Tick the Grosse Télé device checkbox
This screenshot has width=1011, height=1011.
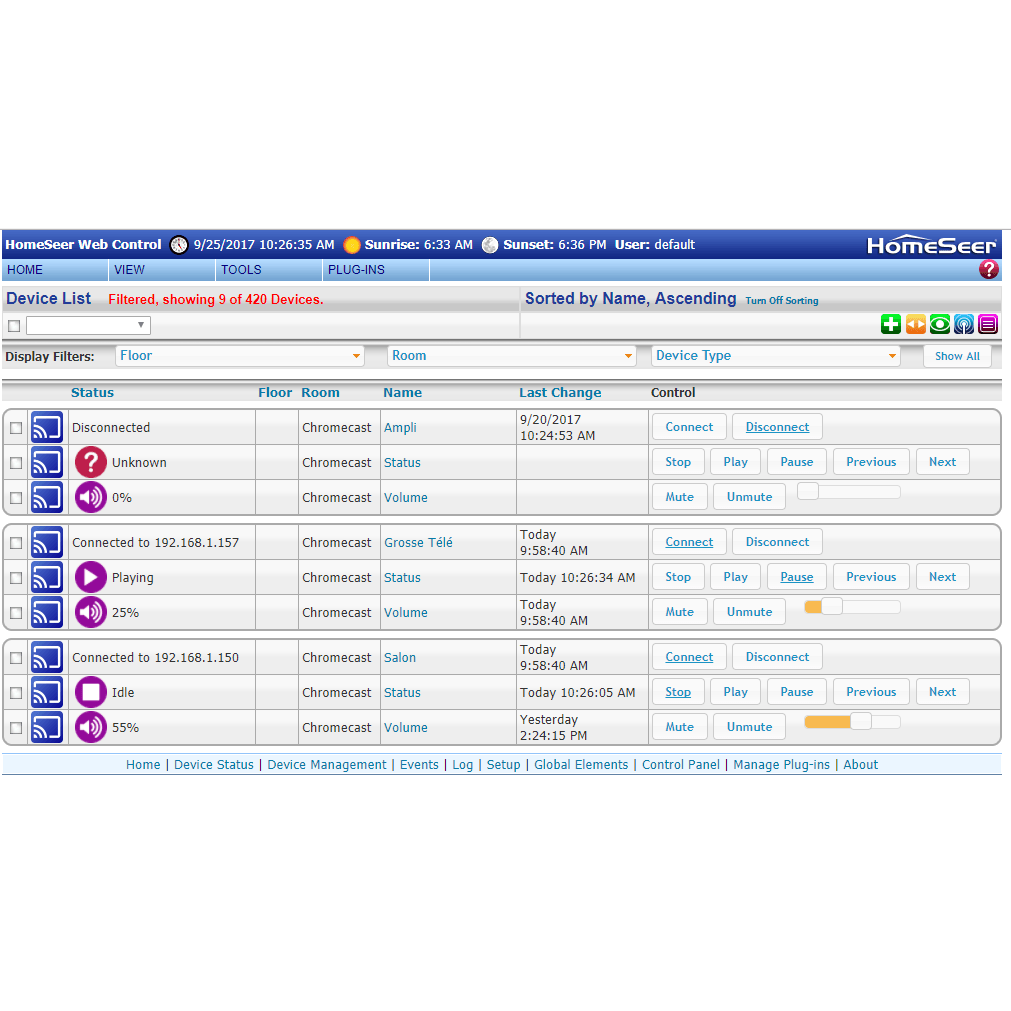pos(16,543)
